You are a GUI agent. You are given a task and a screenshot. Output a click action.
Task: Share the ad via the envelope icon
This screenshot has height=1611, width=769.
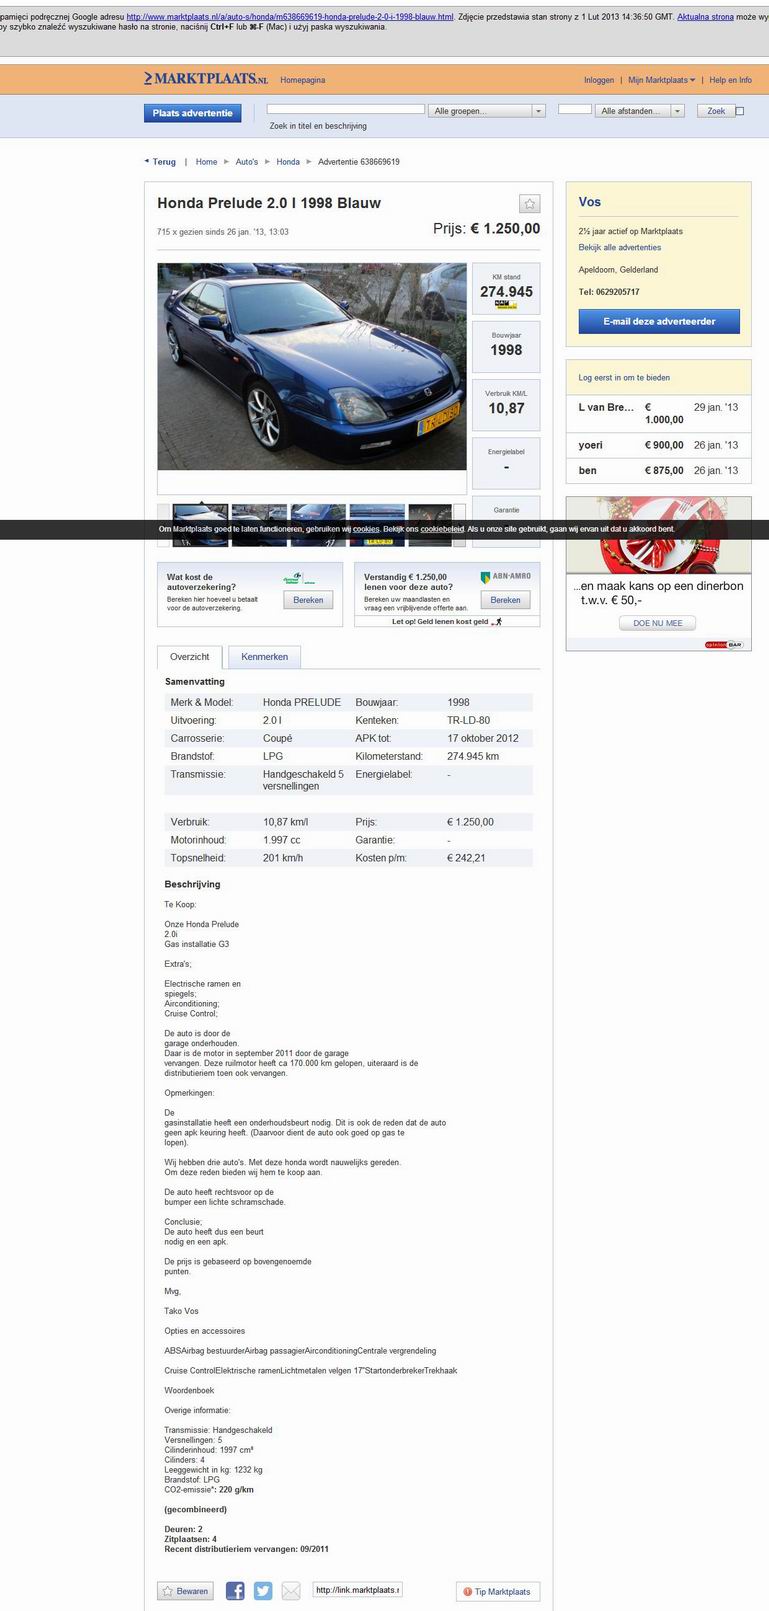[x=291, y=1590]
